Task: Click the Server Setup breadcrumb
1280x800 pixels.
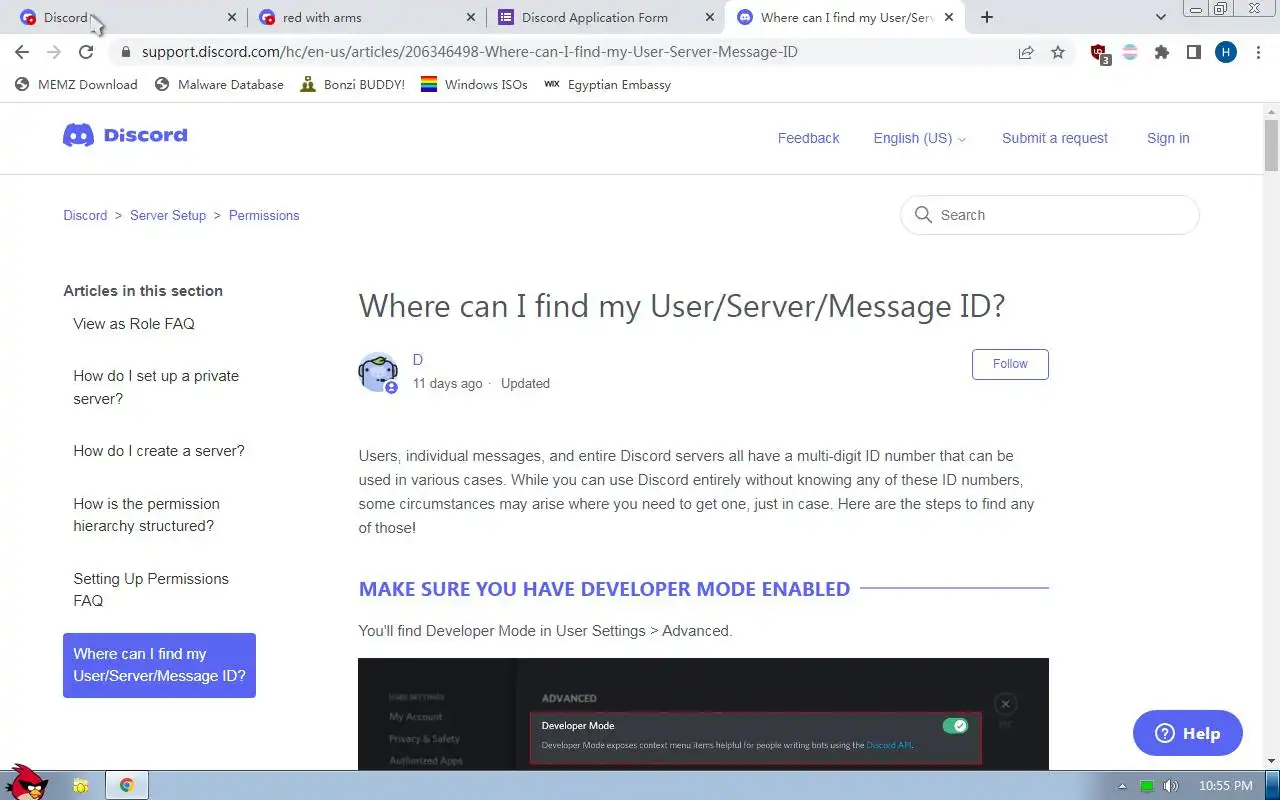Action: pyautogui.click(x=168, y=215)
